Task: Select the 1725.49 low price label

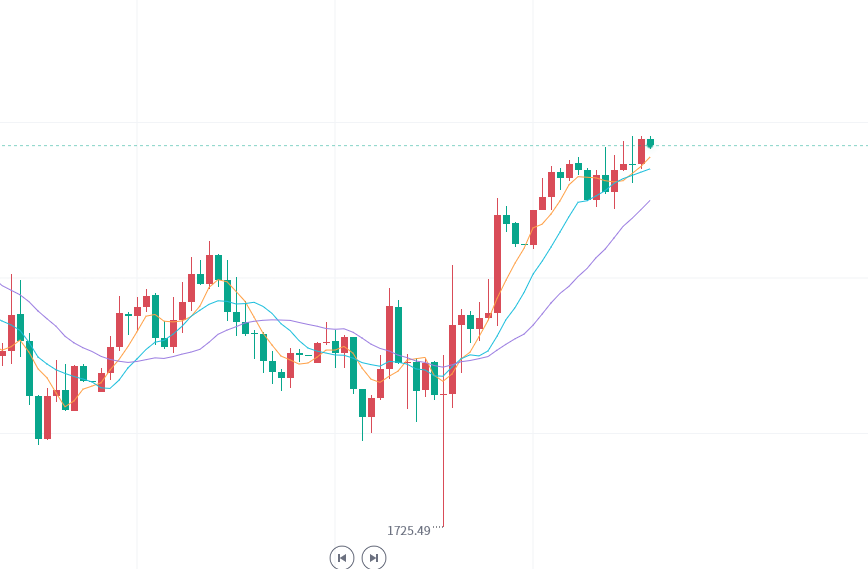Action: pos(409,531)
